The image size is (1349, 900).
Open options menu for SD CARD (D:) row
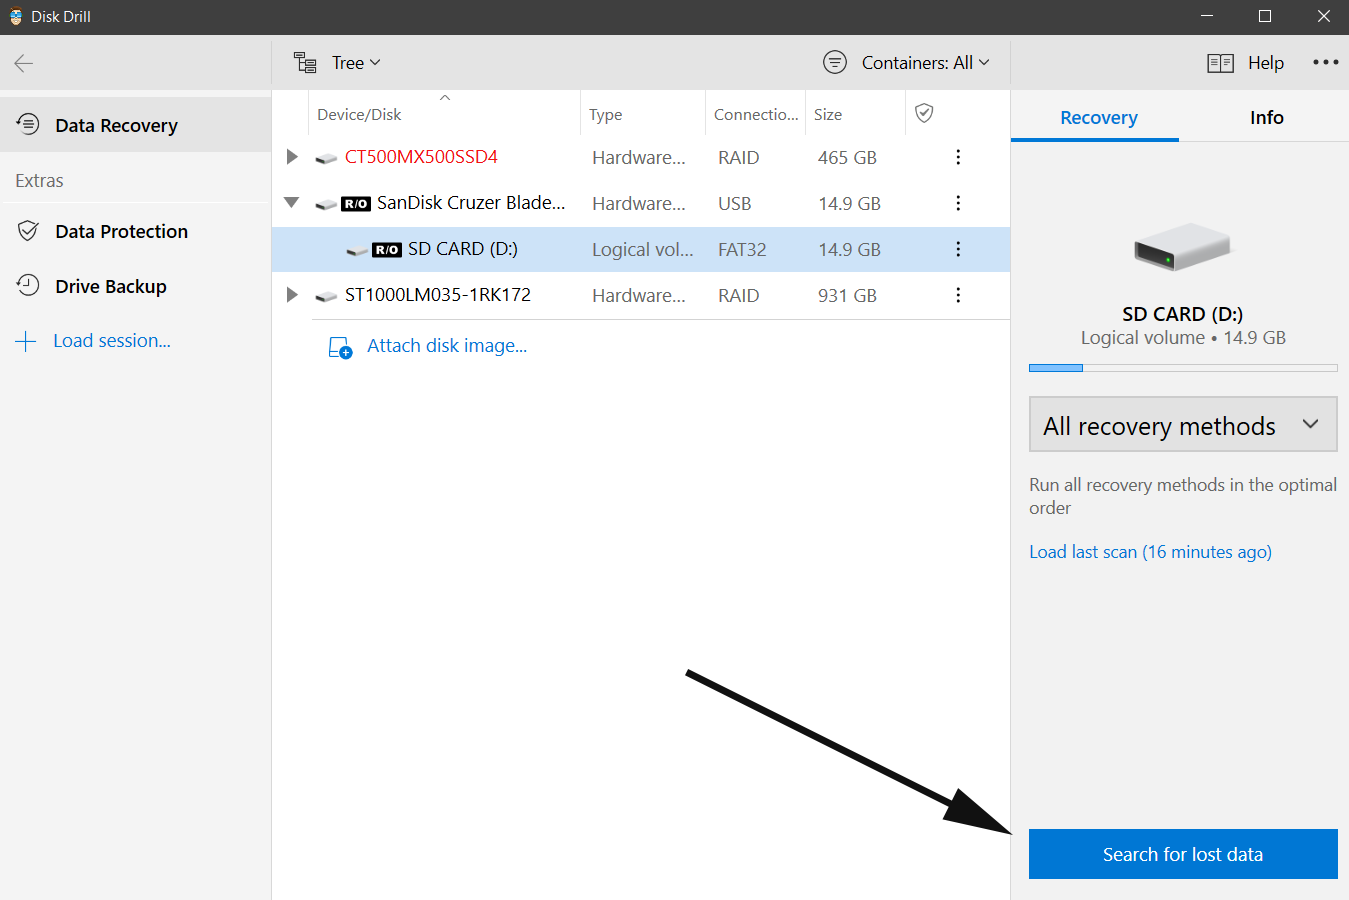coord(958,249)
